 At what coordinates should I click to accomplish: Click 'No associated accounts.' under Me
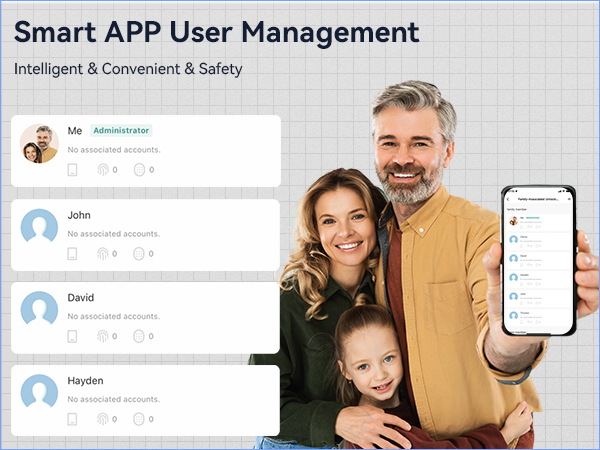[114, 150]
